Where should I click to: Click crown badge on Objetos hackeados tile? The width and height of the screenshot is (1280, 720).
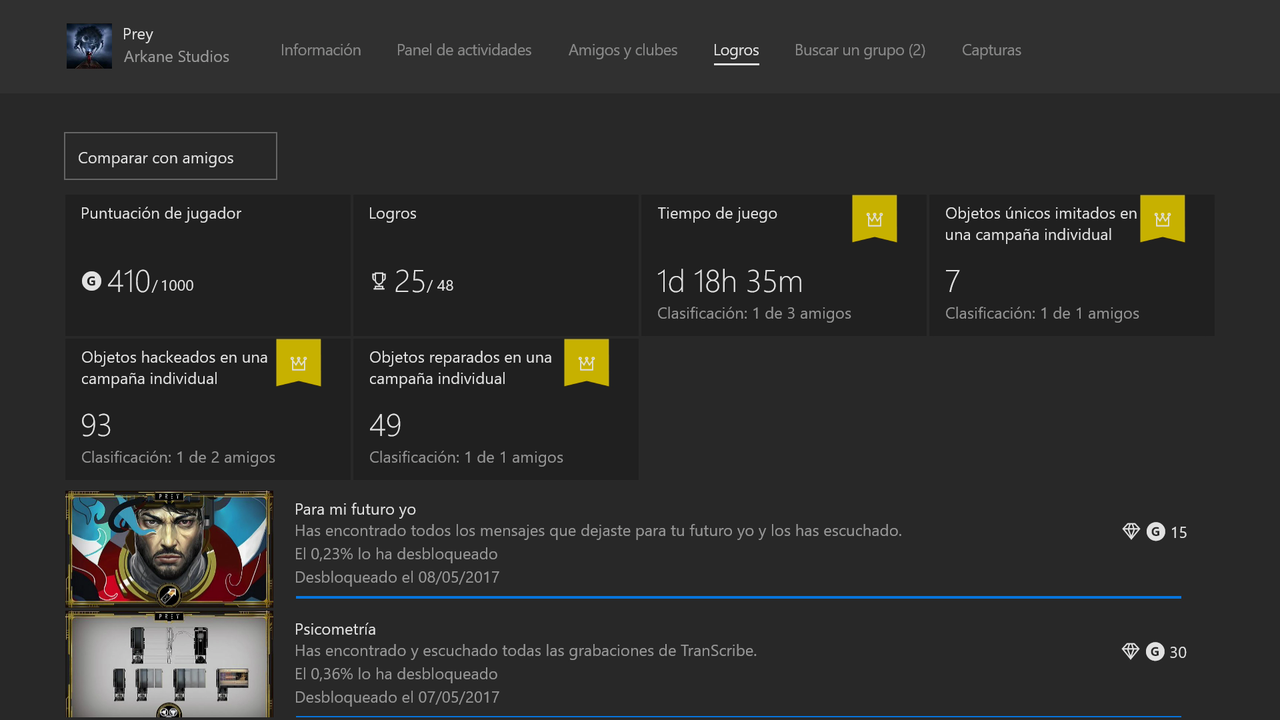click(298, 363)
